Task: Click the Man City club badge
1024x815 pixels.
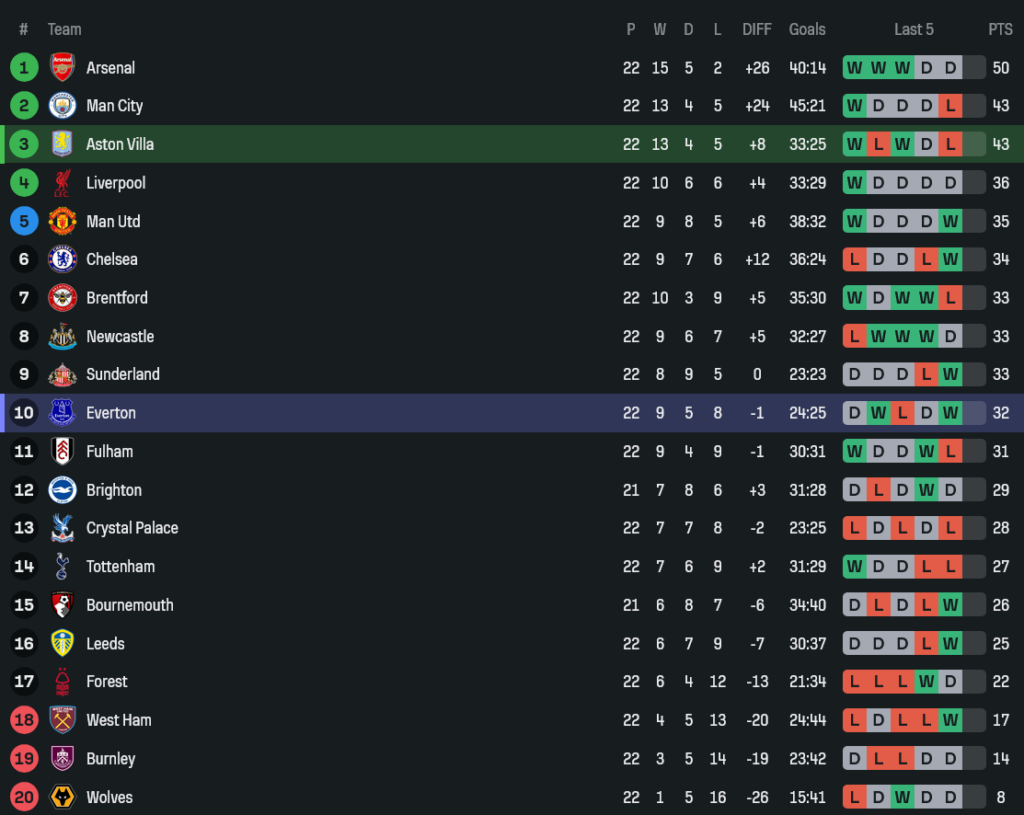Action: click(x=62, y=106)
